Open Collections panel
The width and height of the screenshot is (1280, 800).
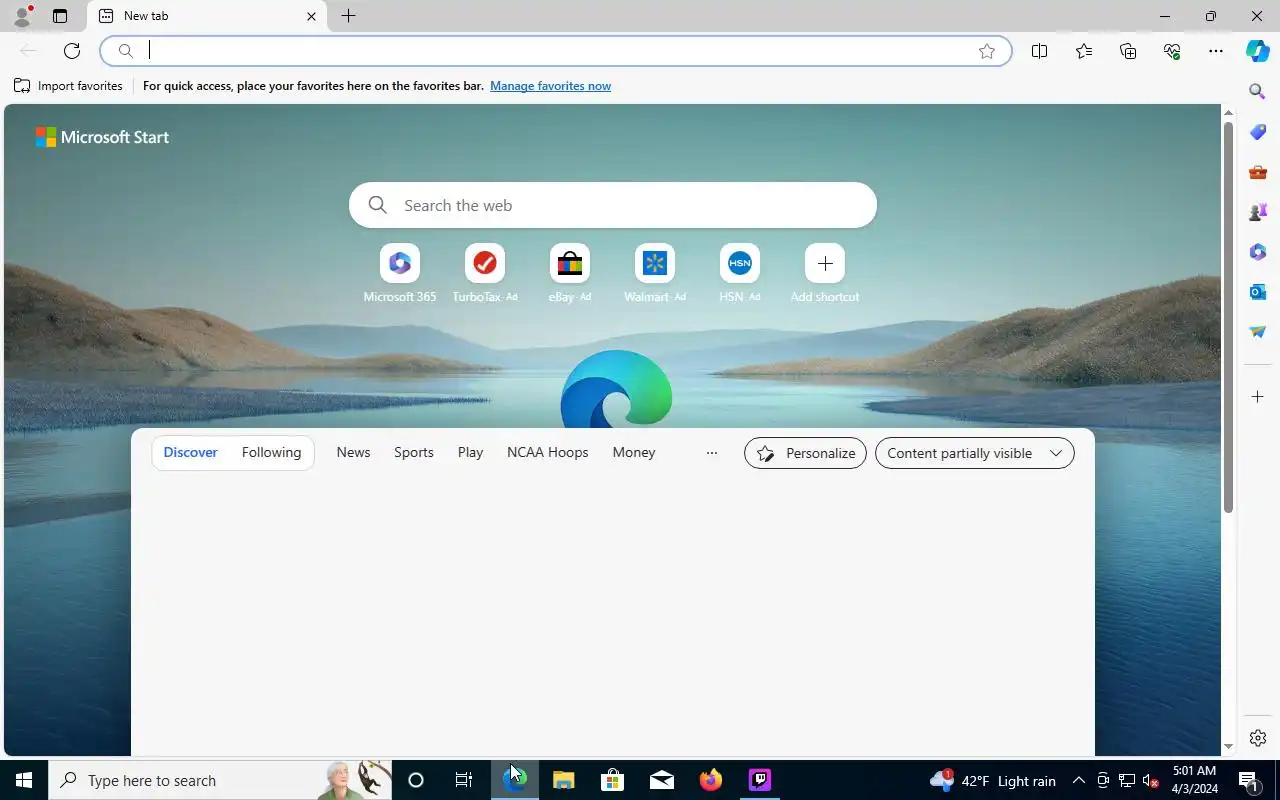pyautogui.click(x=1128, y=51)
